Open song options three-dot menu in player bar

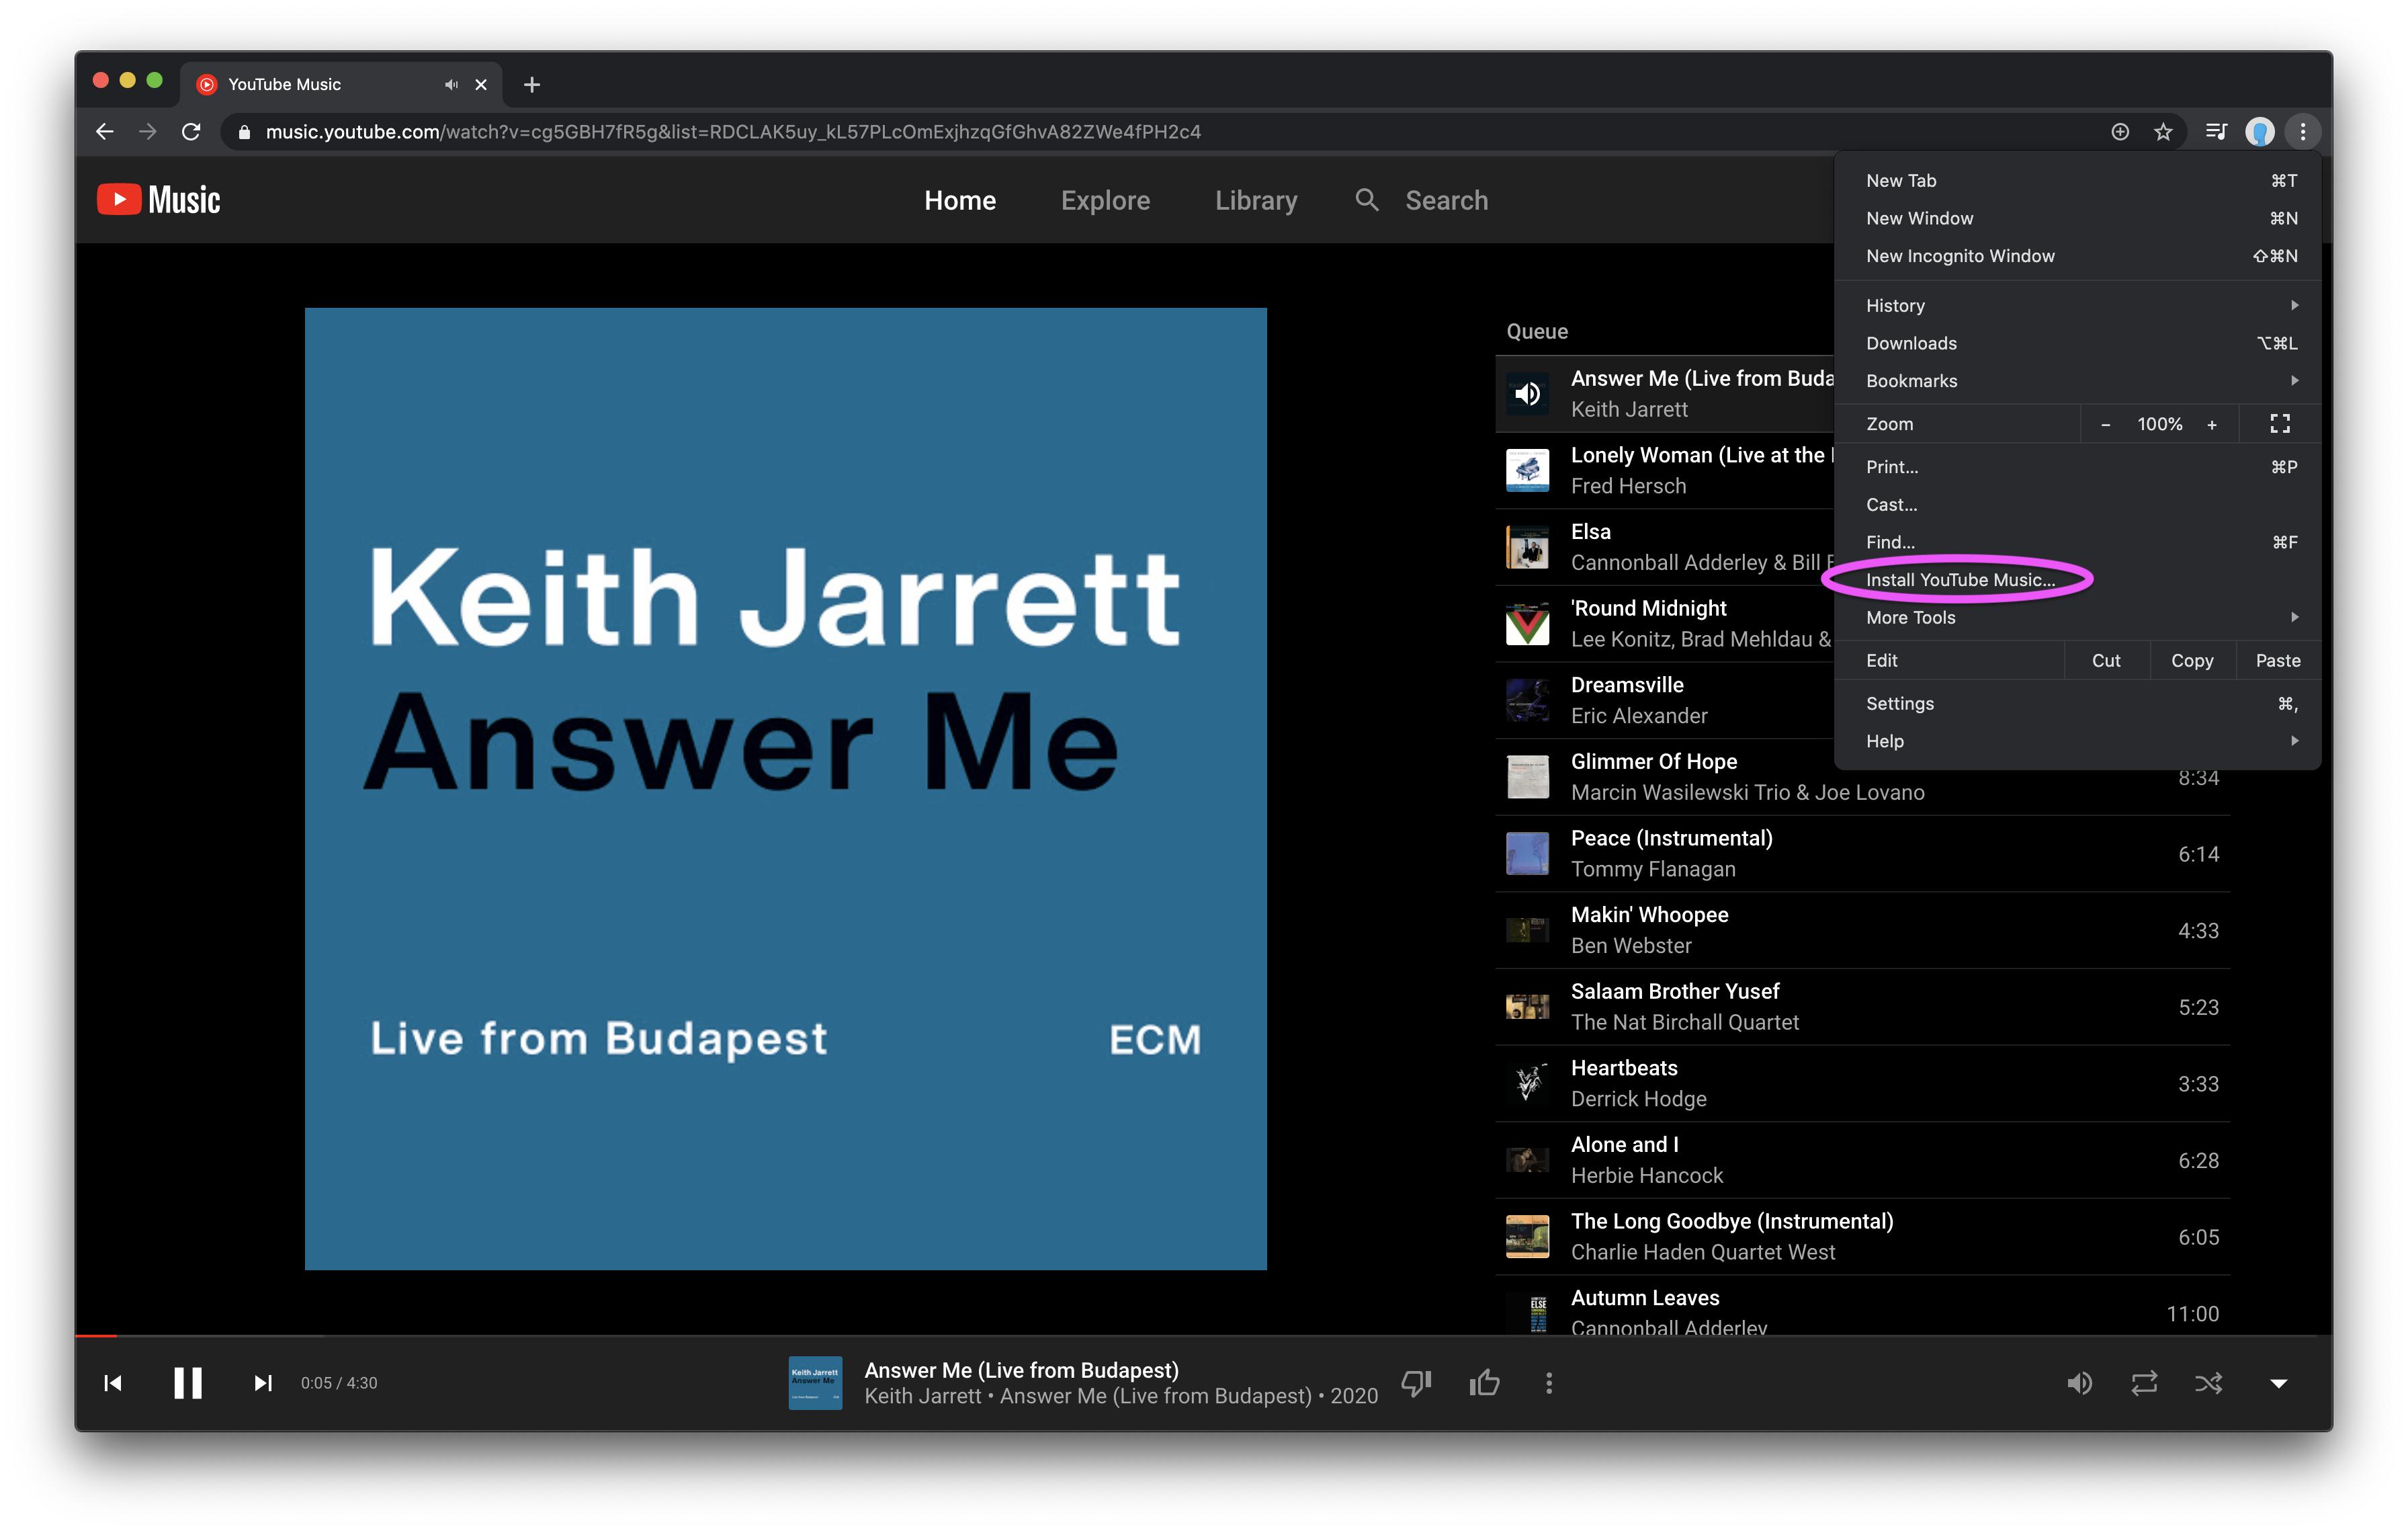(1549, 1383)
